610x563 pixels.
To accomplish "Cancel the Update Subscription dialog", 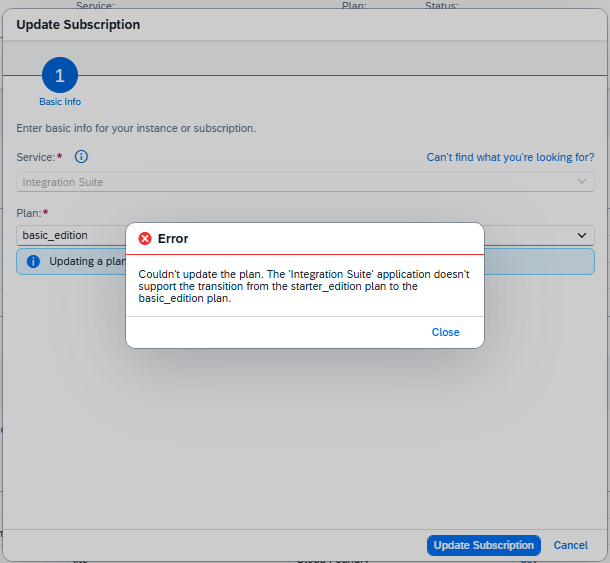I will click(570, 545).
